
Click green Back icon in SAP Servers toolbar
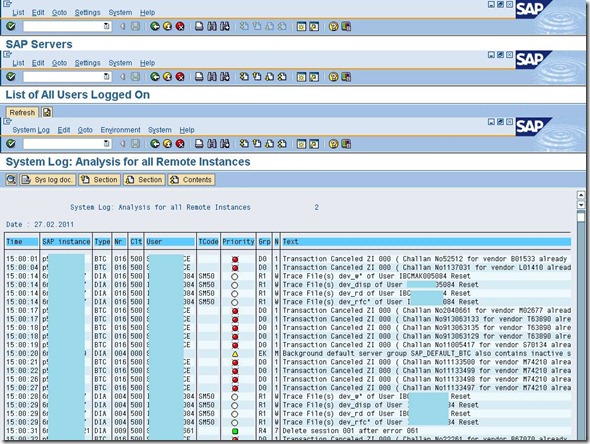click(x=155, y=26)
